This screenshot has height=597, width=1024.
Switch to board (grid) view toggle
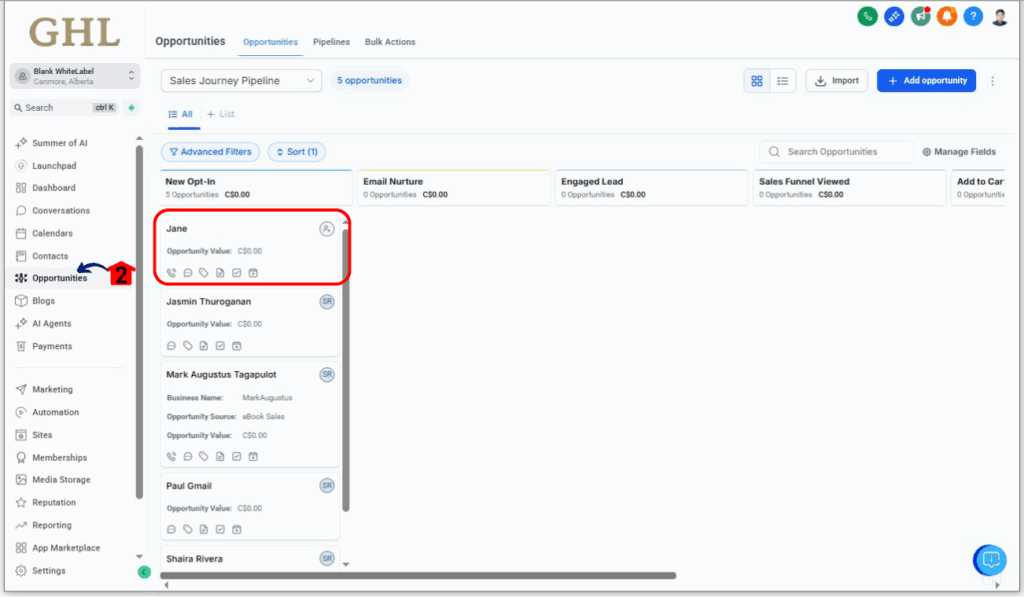757,81
